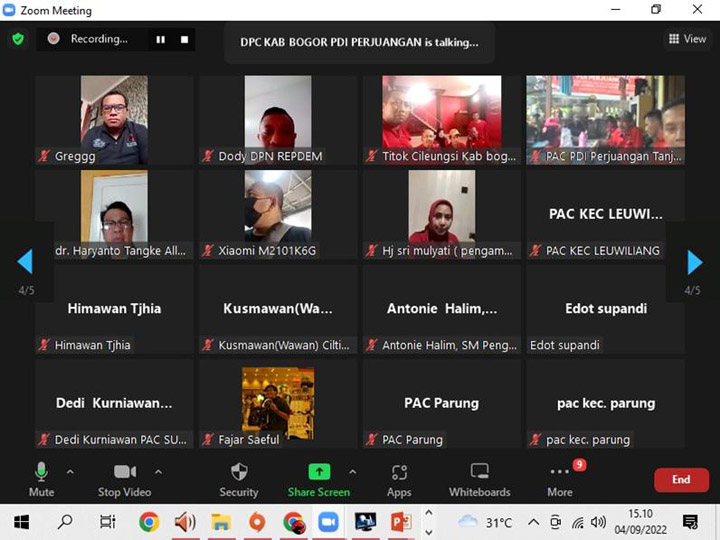Open Google Chrome from the taskbar
Image resolution: width=720 pixels, height=540 pixels.
tap(149, 521)
